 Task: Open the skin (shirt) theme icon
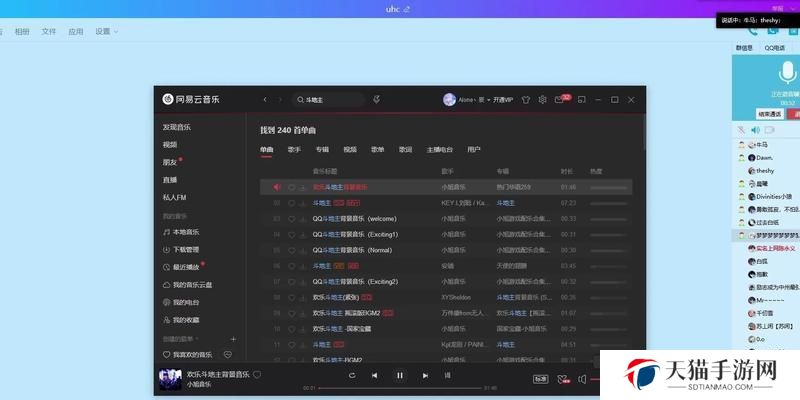tap(526, 100)
